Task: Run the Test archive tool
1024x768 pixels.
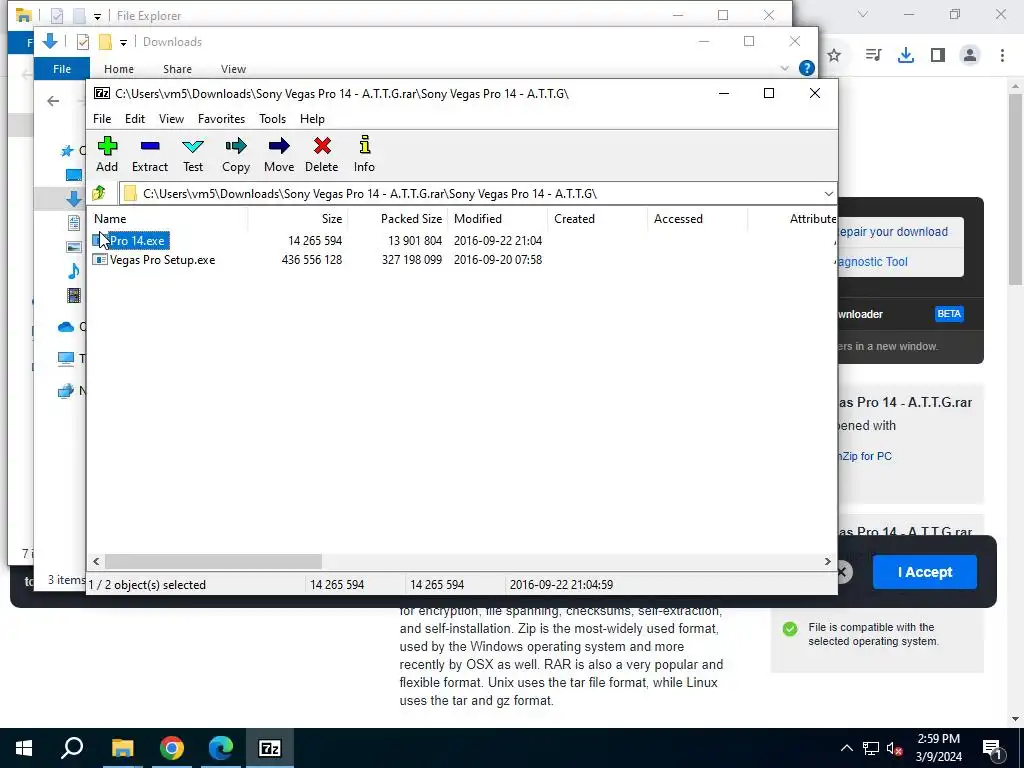Action: click(193, 154)
